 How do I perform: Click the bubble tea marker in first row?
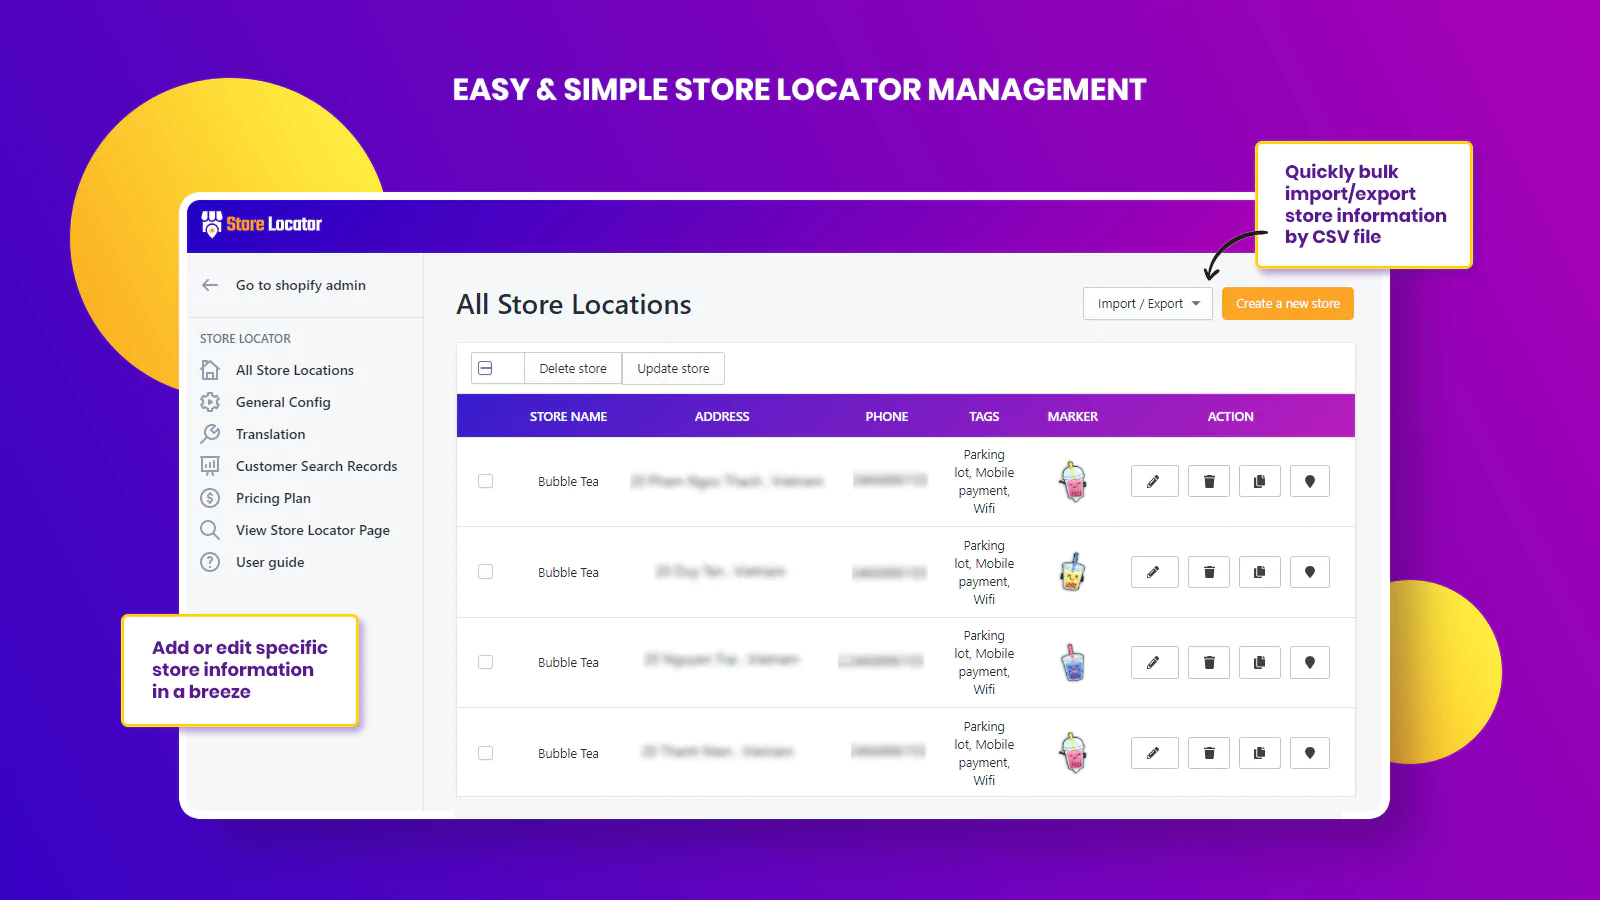[1073, 482]
